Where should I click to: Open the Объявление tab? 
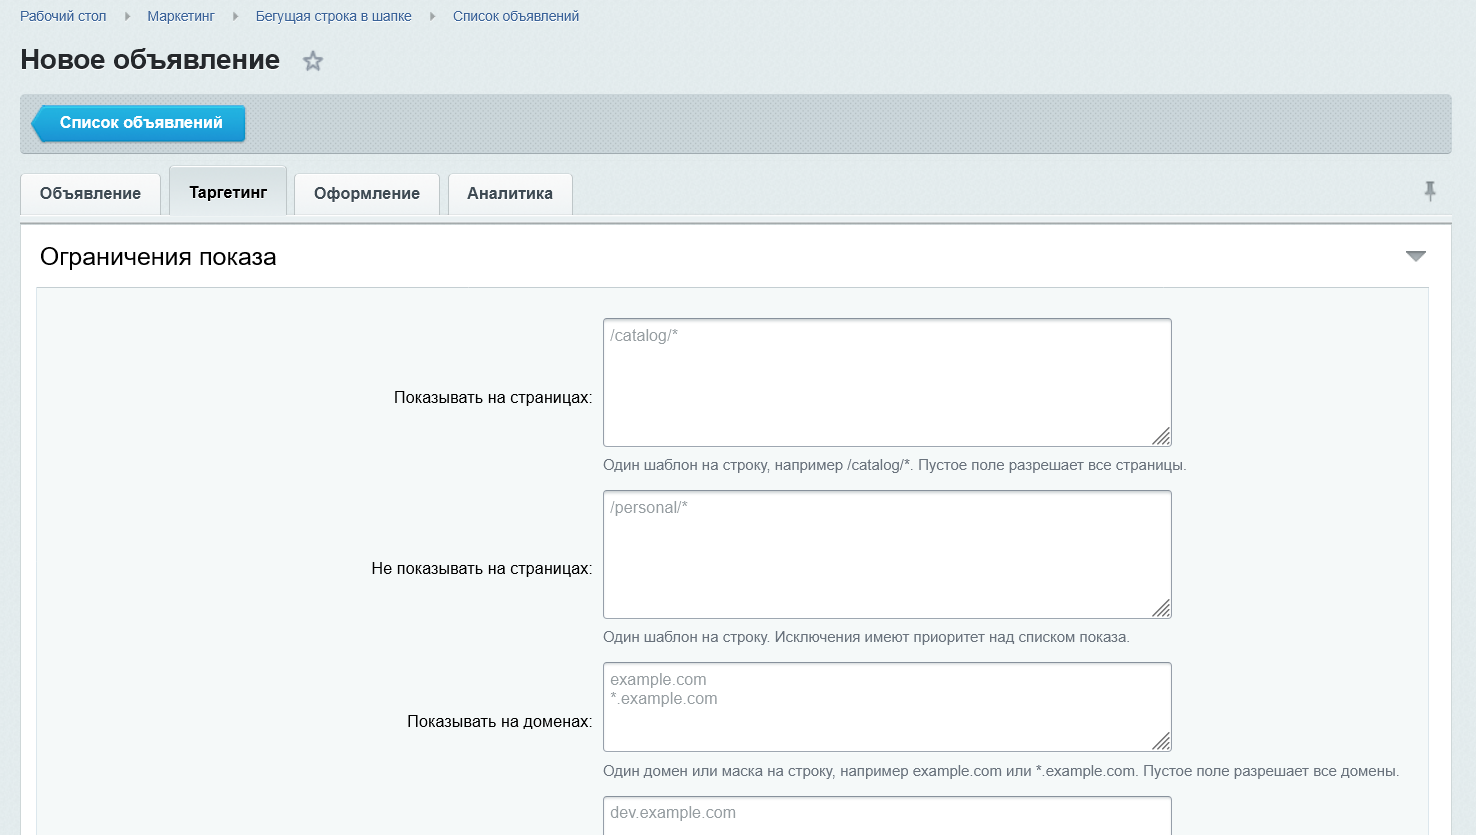(x=90, y=194)
